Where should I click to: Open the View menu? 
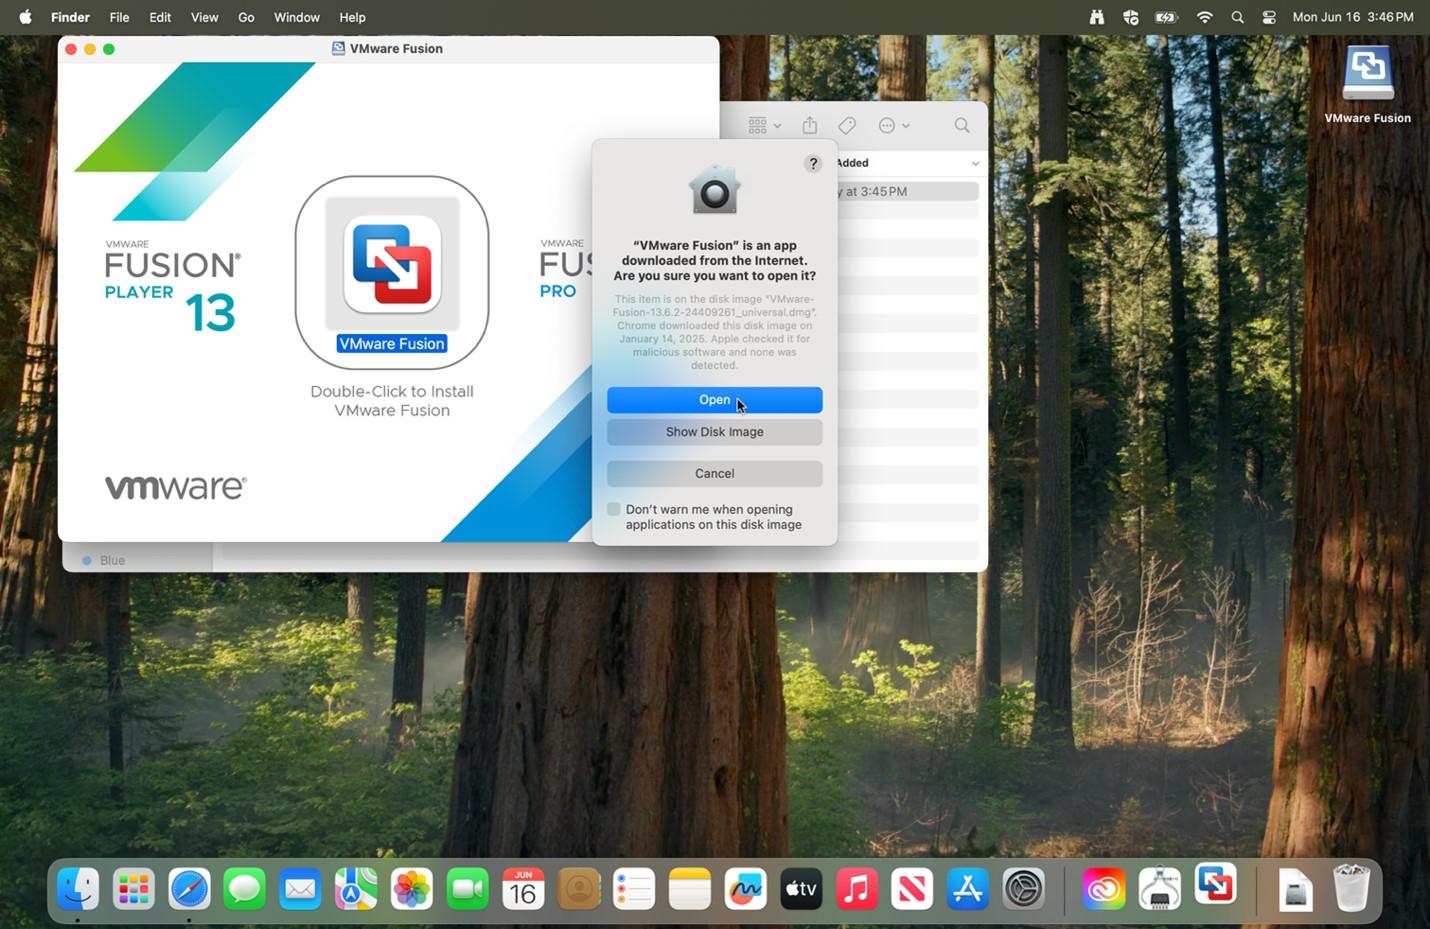click(x=204, y=17)
